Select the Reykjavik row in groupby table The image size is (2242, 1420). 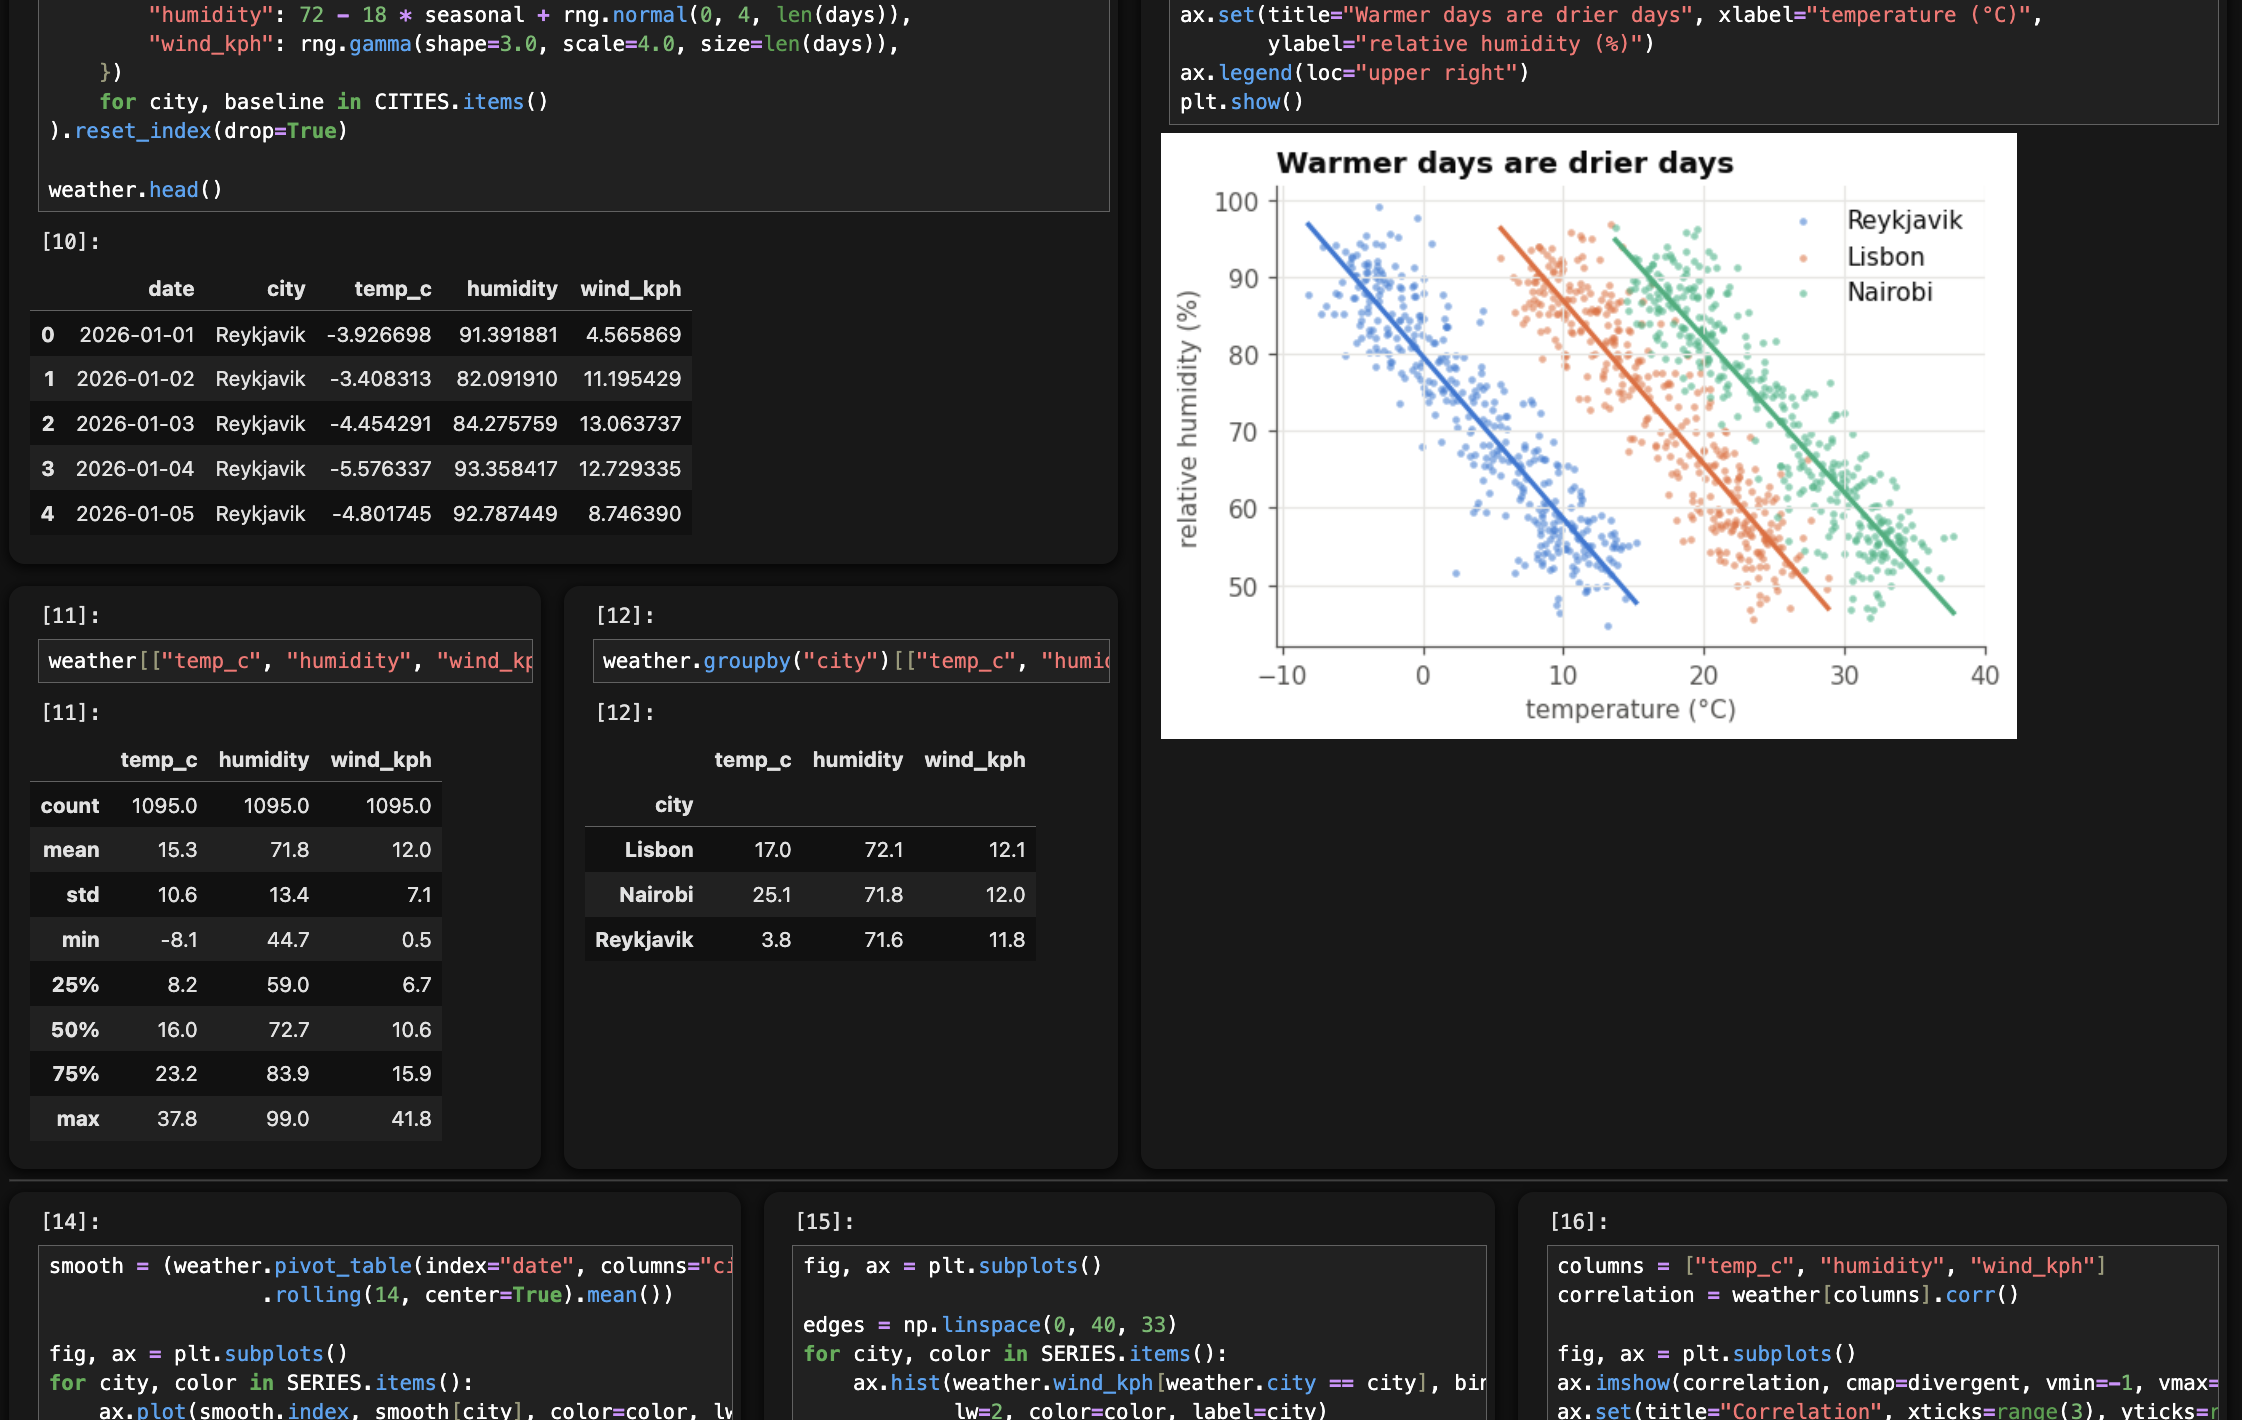click(x=810, y=940)
